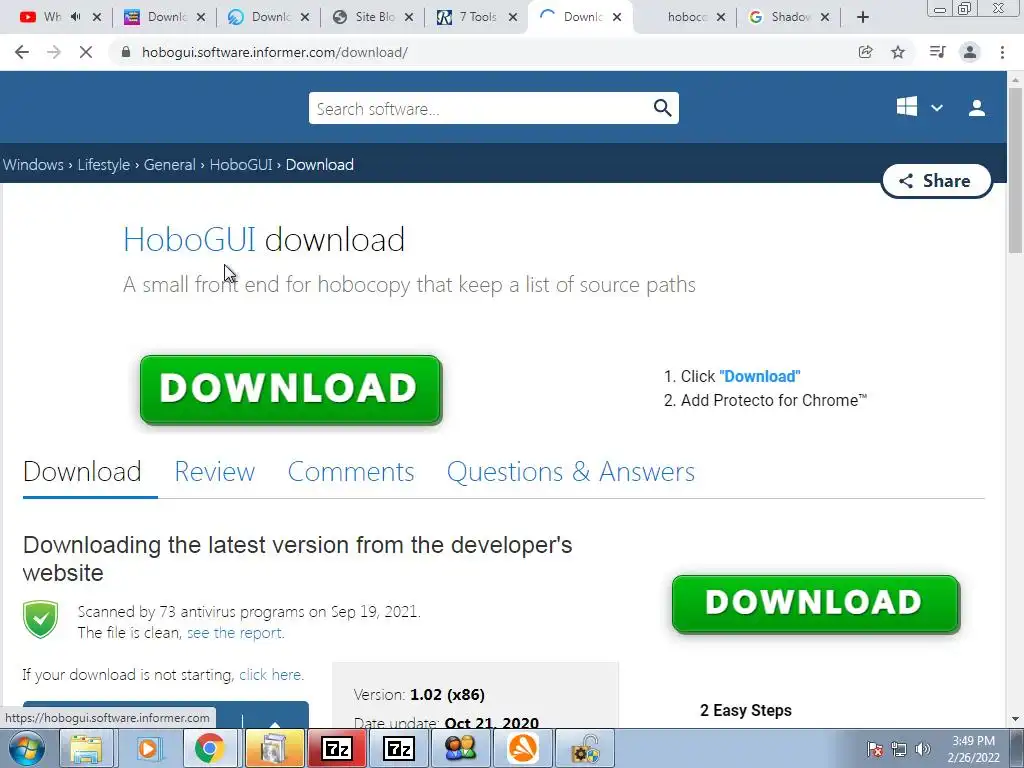Click the volume speaker tray icon
The height and width of the screenshot is (768, 1024).
[923, 749]
